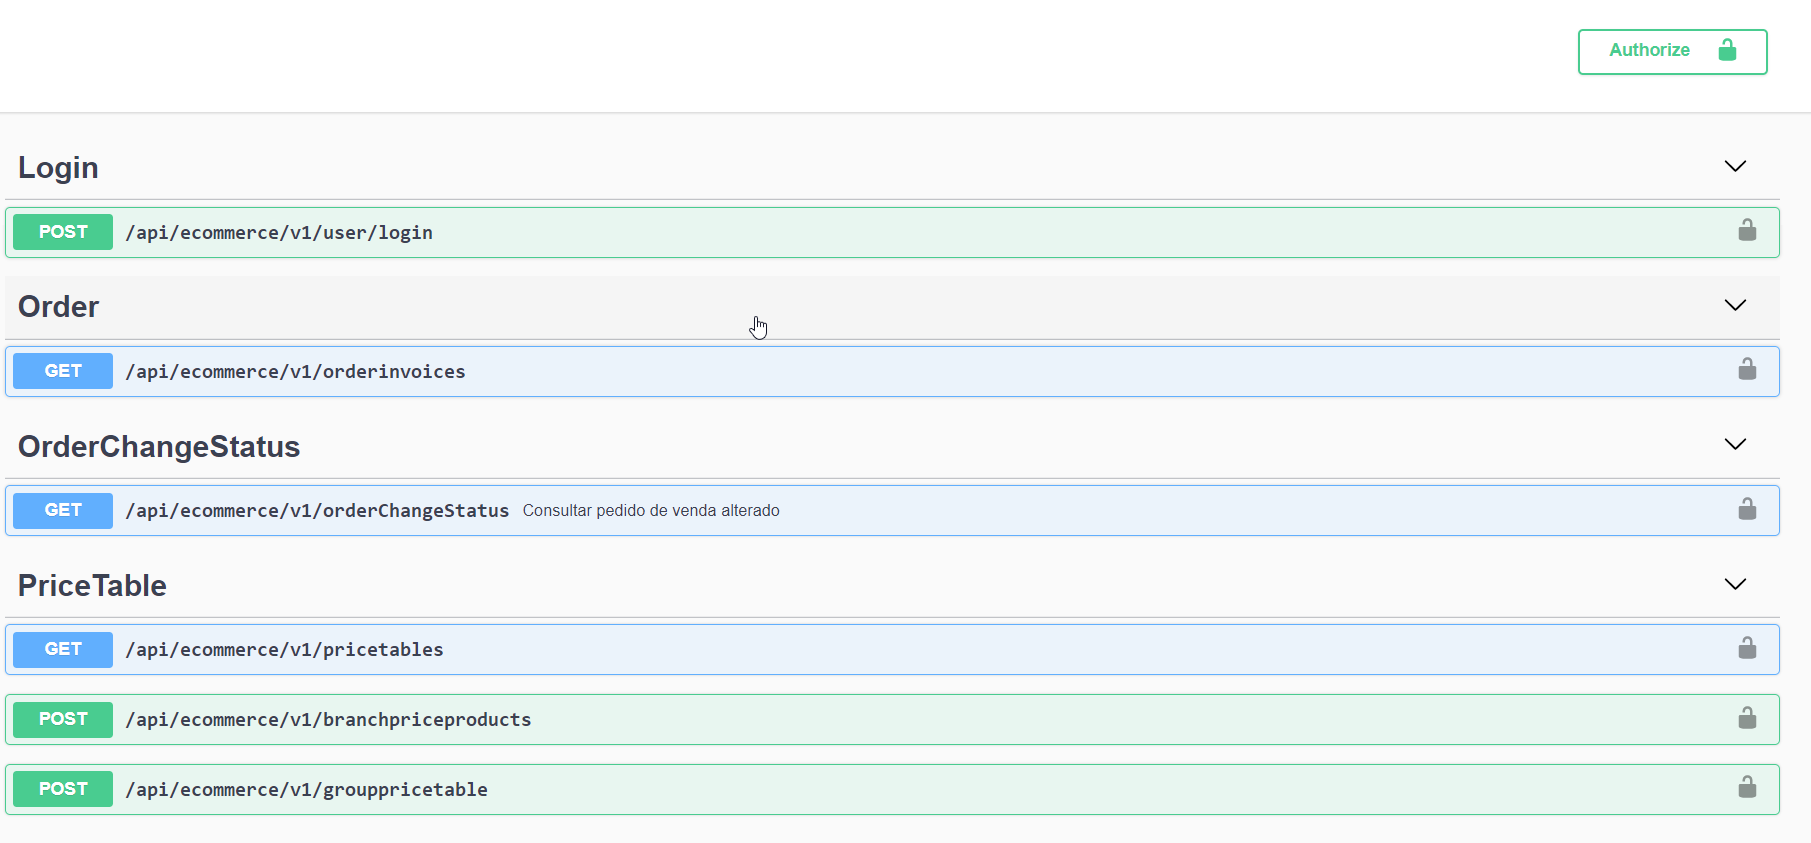Expand the GET badge for orderinvoices

63,371
